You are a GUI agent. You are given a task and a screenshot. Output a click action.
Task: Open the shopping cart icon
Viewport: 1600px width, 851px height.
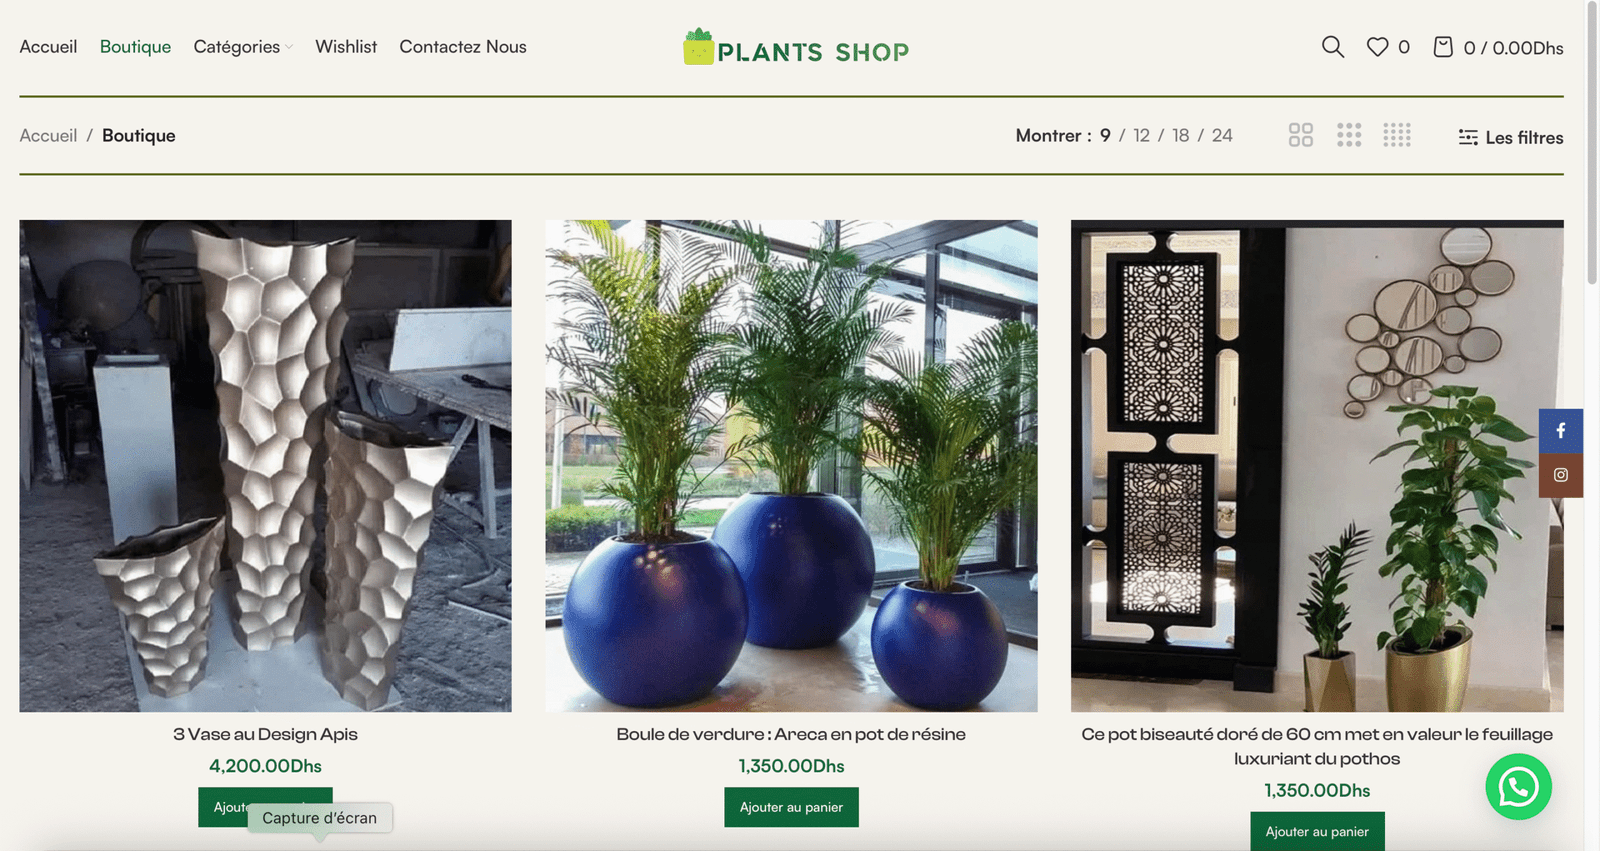coord(1442,47)
